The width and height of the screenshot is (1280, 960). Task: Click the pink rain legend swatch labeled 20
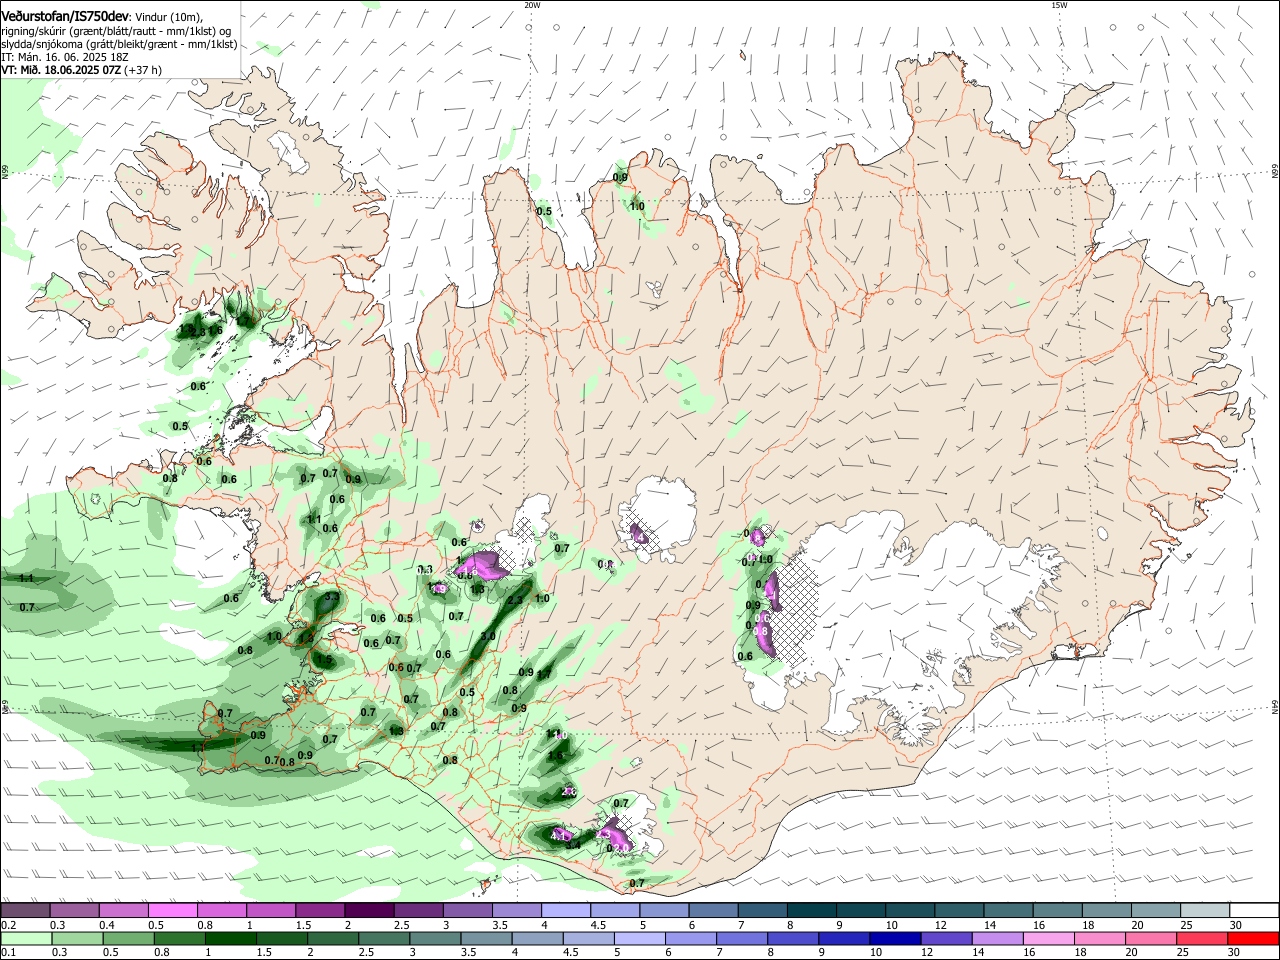tap(1150, 938)
